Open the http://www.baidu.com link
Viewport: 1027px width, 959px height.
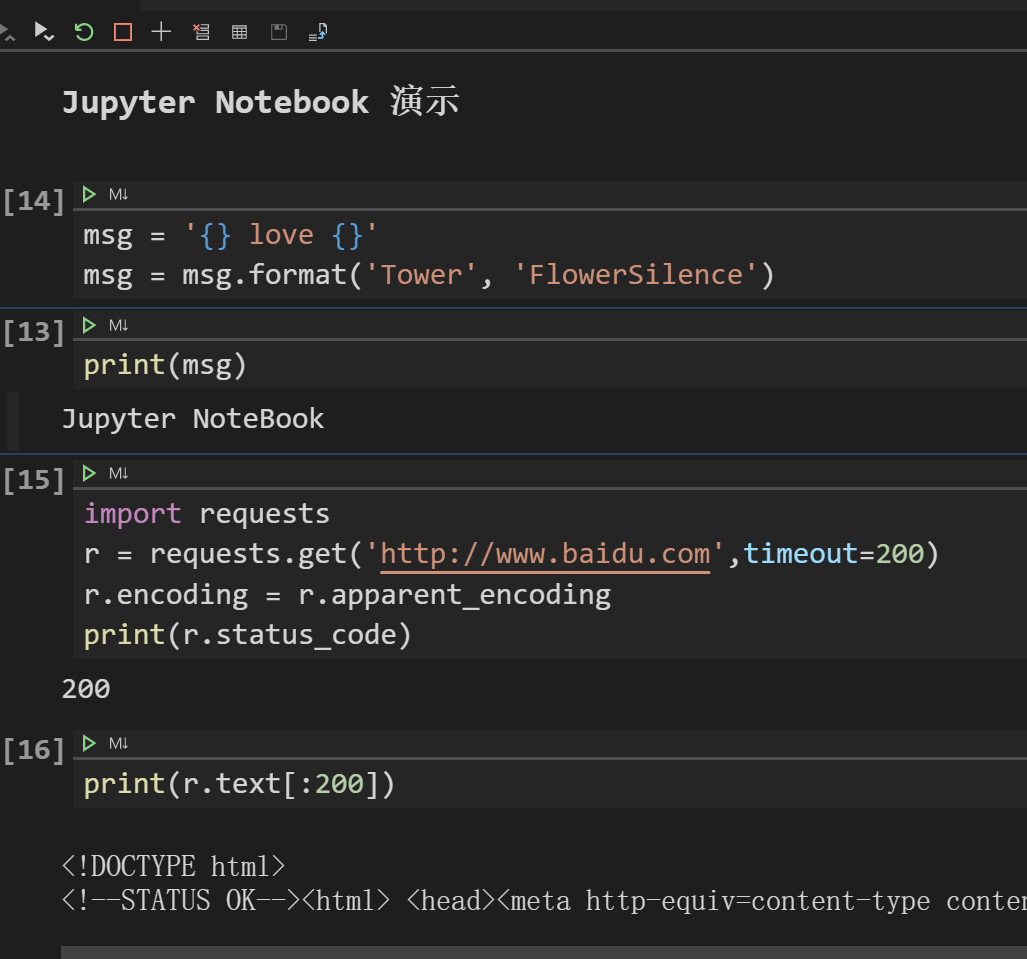(x=545, y=554)
